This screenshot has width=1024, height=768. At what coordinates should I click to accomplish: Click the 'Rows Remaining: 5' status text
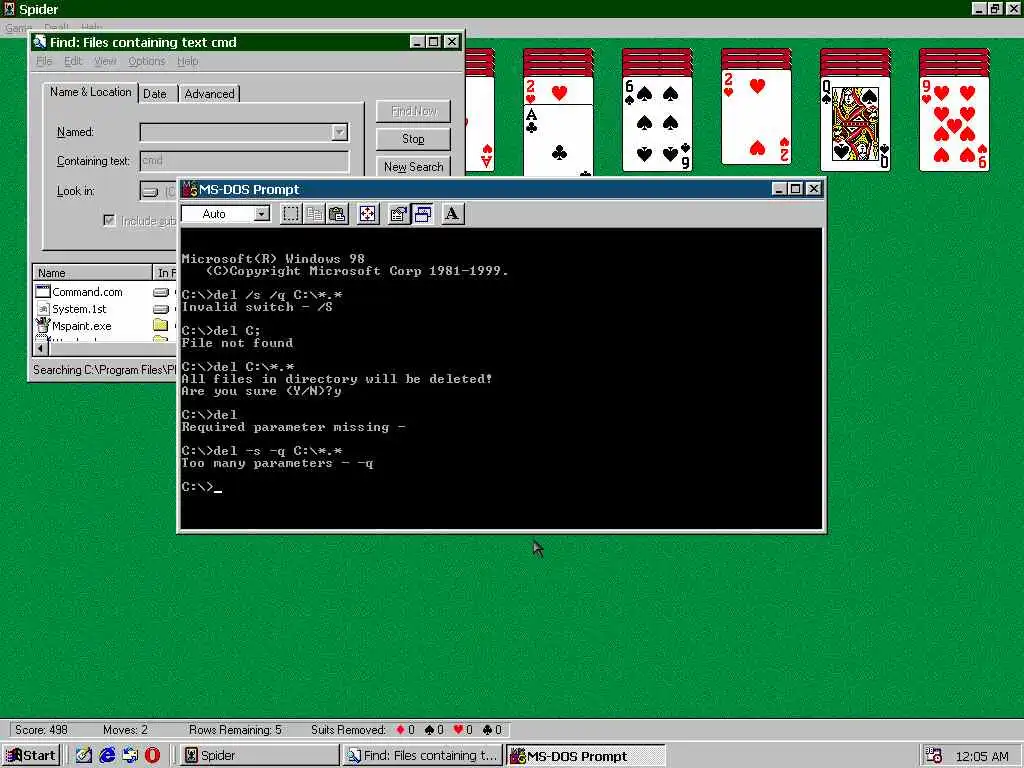[235, 729]
